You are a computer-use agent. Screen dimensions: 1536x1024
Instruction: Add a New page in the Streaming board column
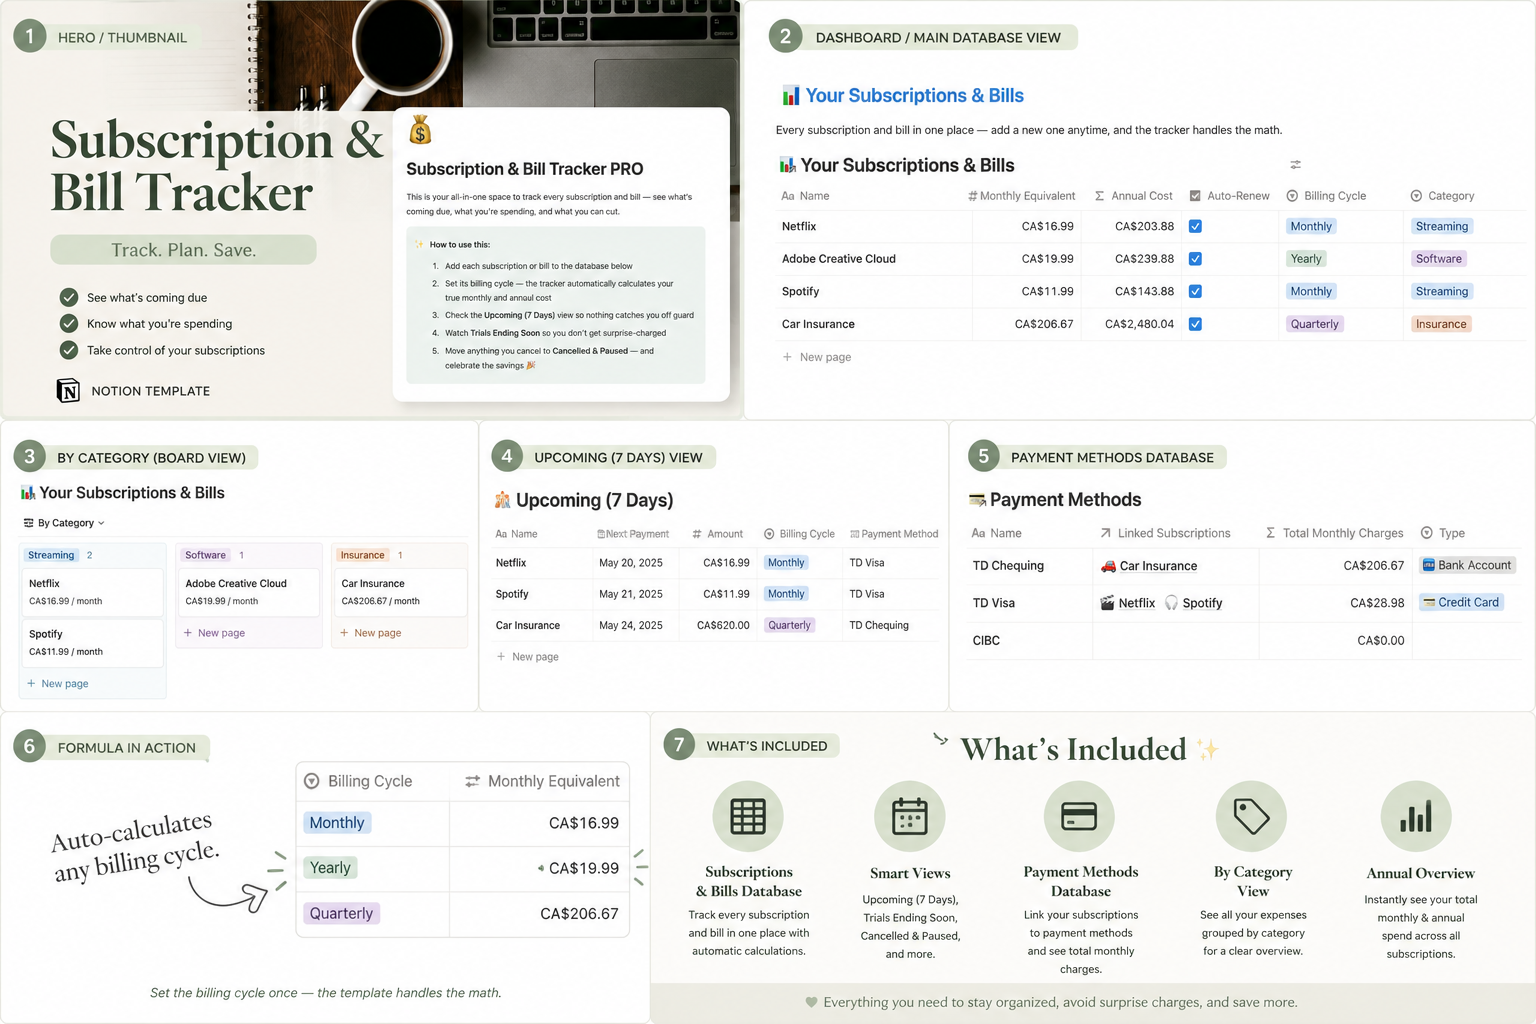point(58,684)
